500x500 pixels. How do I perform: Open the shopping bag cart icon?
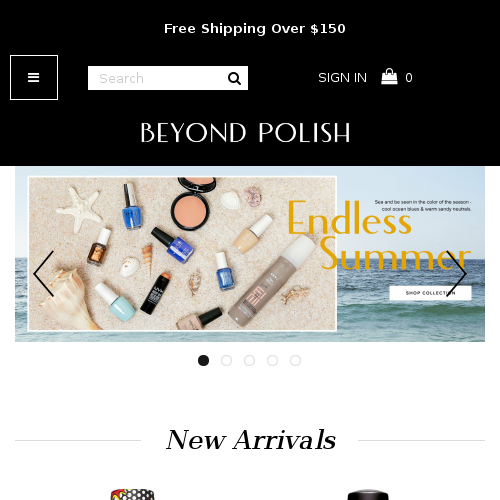coord(389,77)
